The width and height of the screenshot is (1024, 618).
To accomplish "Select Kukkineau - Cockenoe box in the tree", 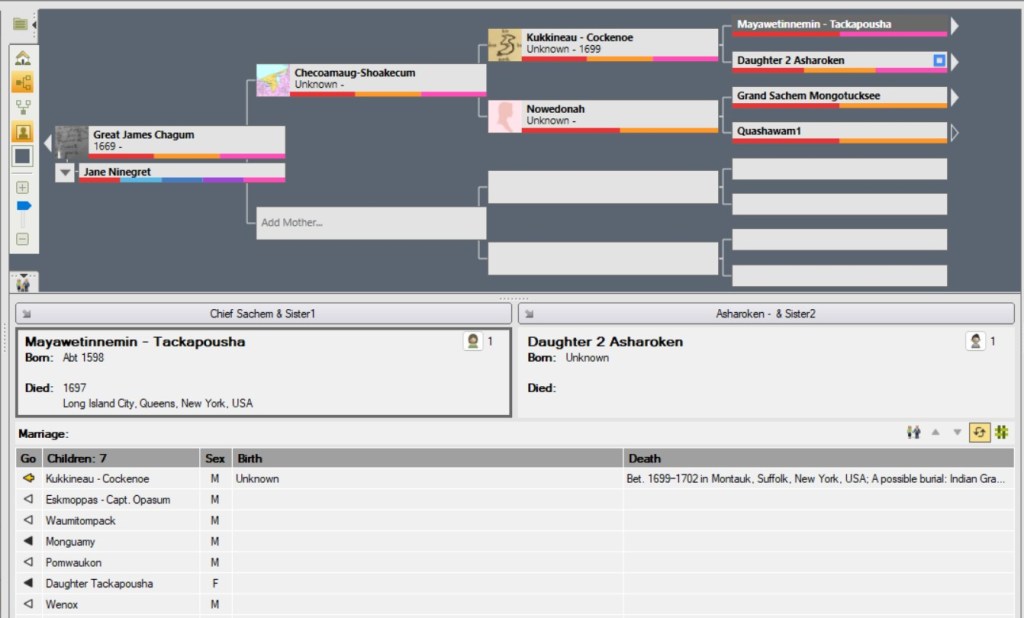I will (x=604, y=43).
